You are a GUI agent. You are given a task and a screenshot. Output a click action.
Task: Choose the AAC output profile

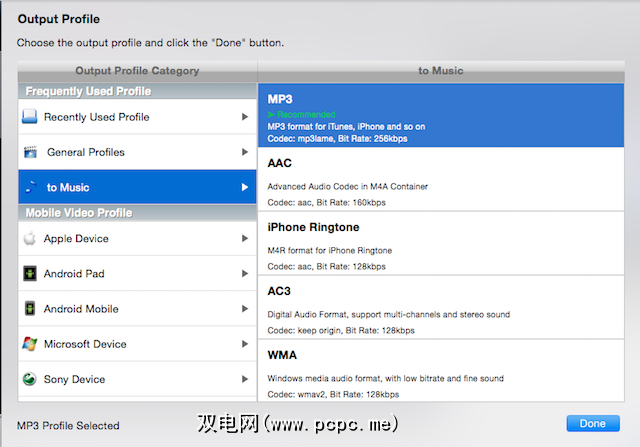point(441,179)
